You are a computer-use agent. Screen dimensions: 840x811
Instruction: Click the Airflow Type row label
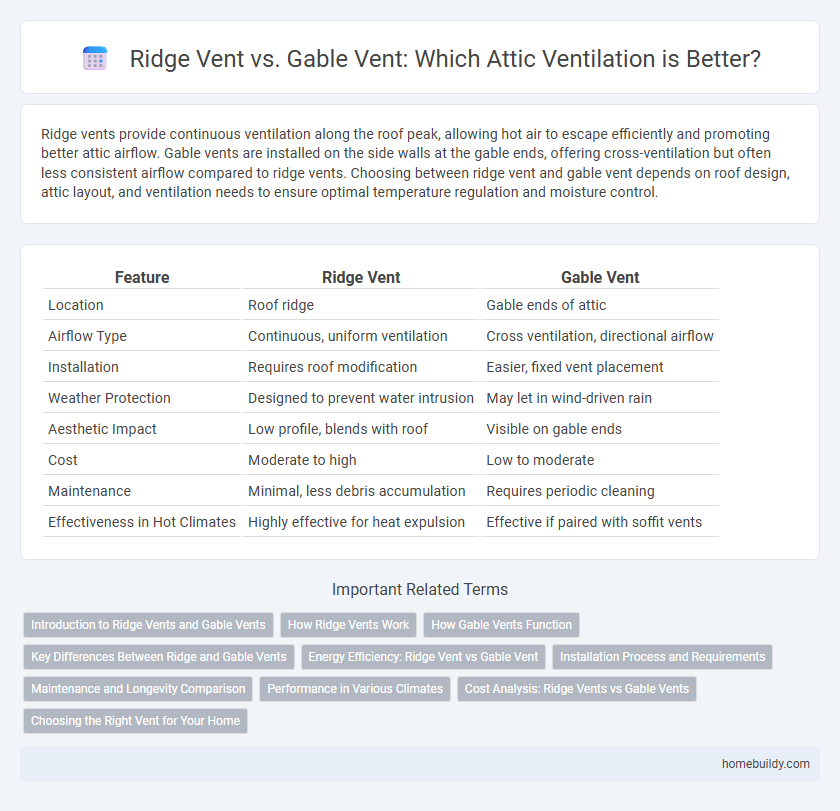(x=87, y=336)
